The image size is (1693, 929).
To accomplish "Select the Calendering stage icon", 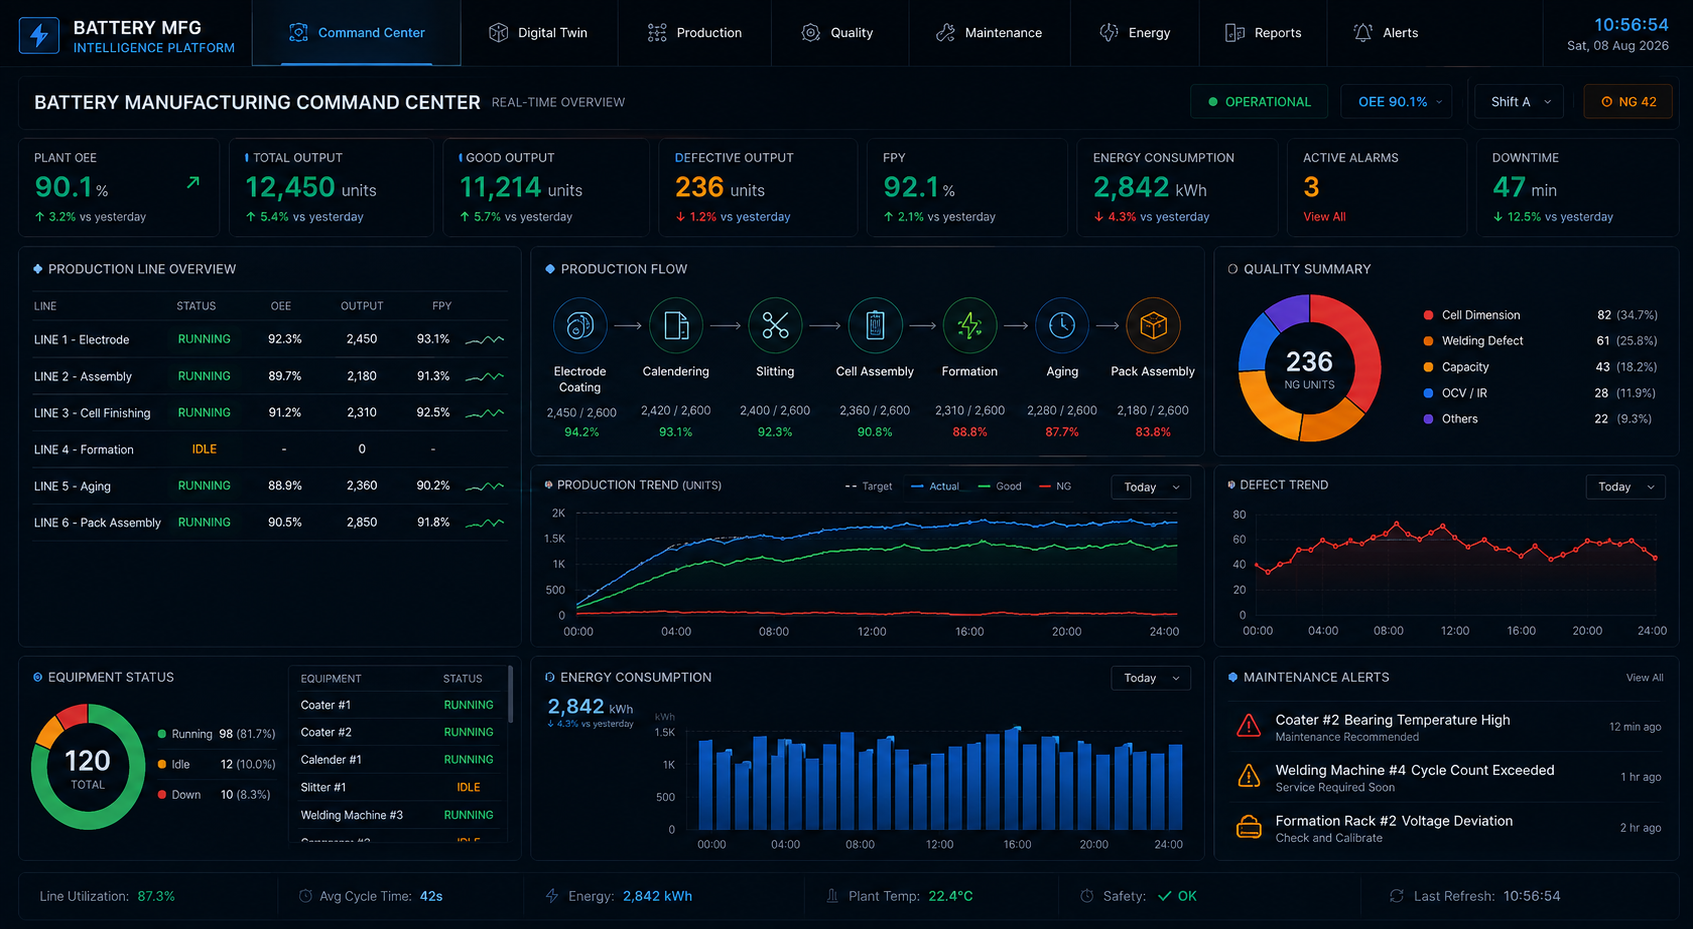I will click(676, 325).
